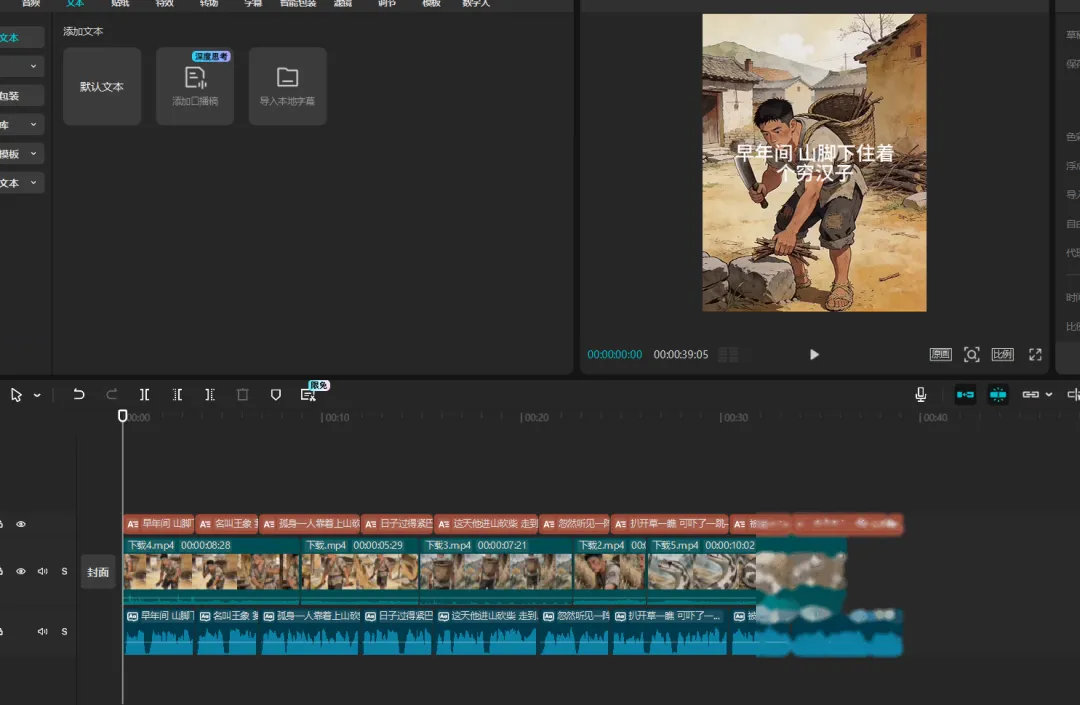The height and width of the screenshot is (705, 1080).
Task: Mute the narration audio track speaker icon
Action: pos(43,632)
